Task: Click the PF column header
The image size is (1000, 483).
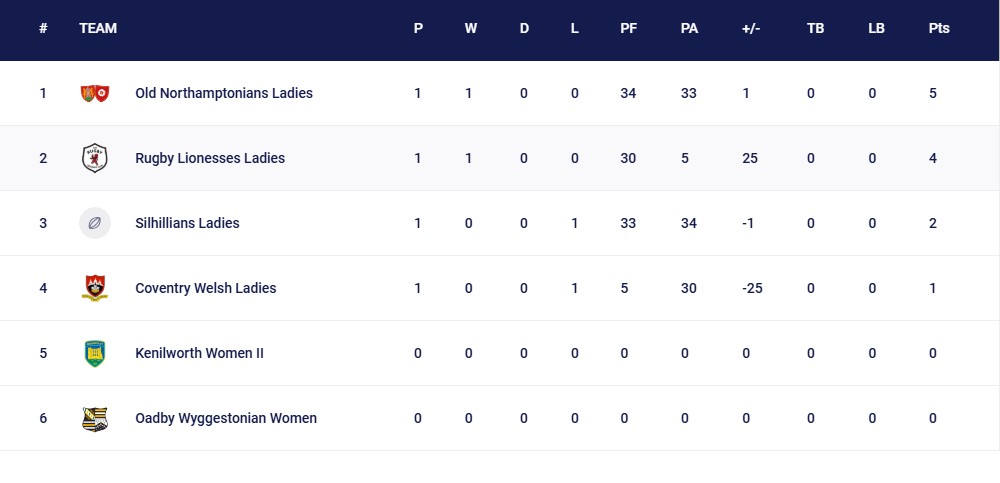Action: (628, 28)
